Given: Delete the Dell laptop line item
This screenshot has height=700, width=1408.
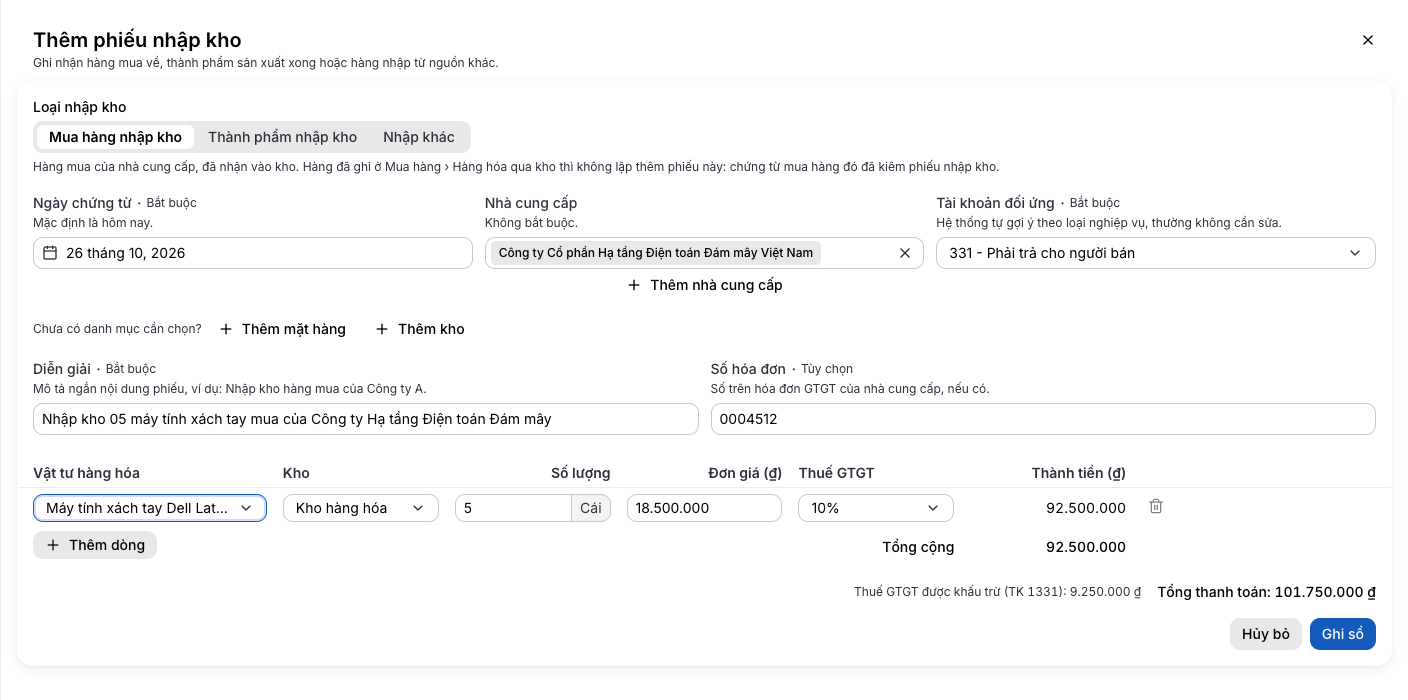Looking at the screenshot, I should point(1156,507).
